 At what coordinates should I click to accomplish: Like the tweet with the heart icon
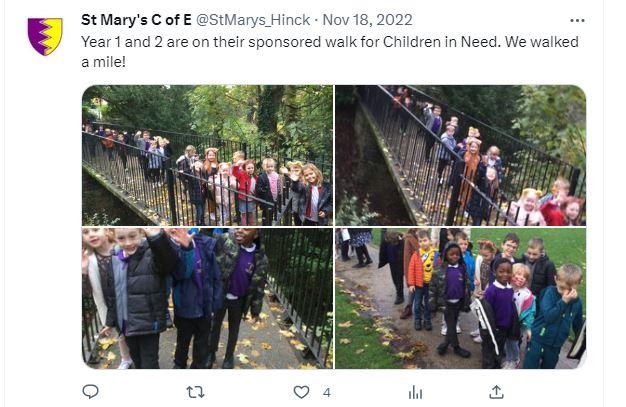pyautogui.click(x=301, y=392)
